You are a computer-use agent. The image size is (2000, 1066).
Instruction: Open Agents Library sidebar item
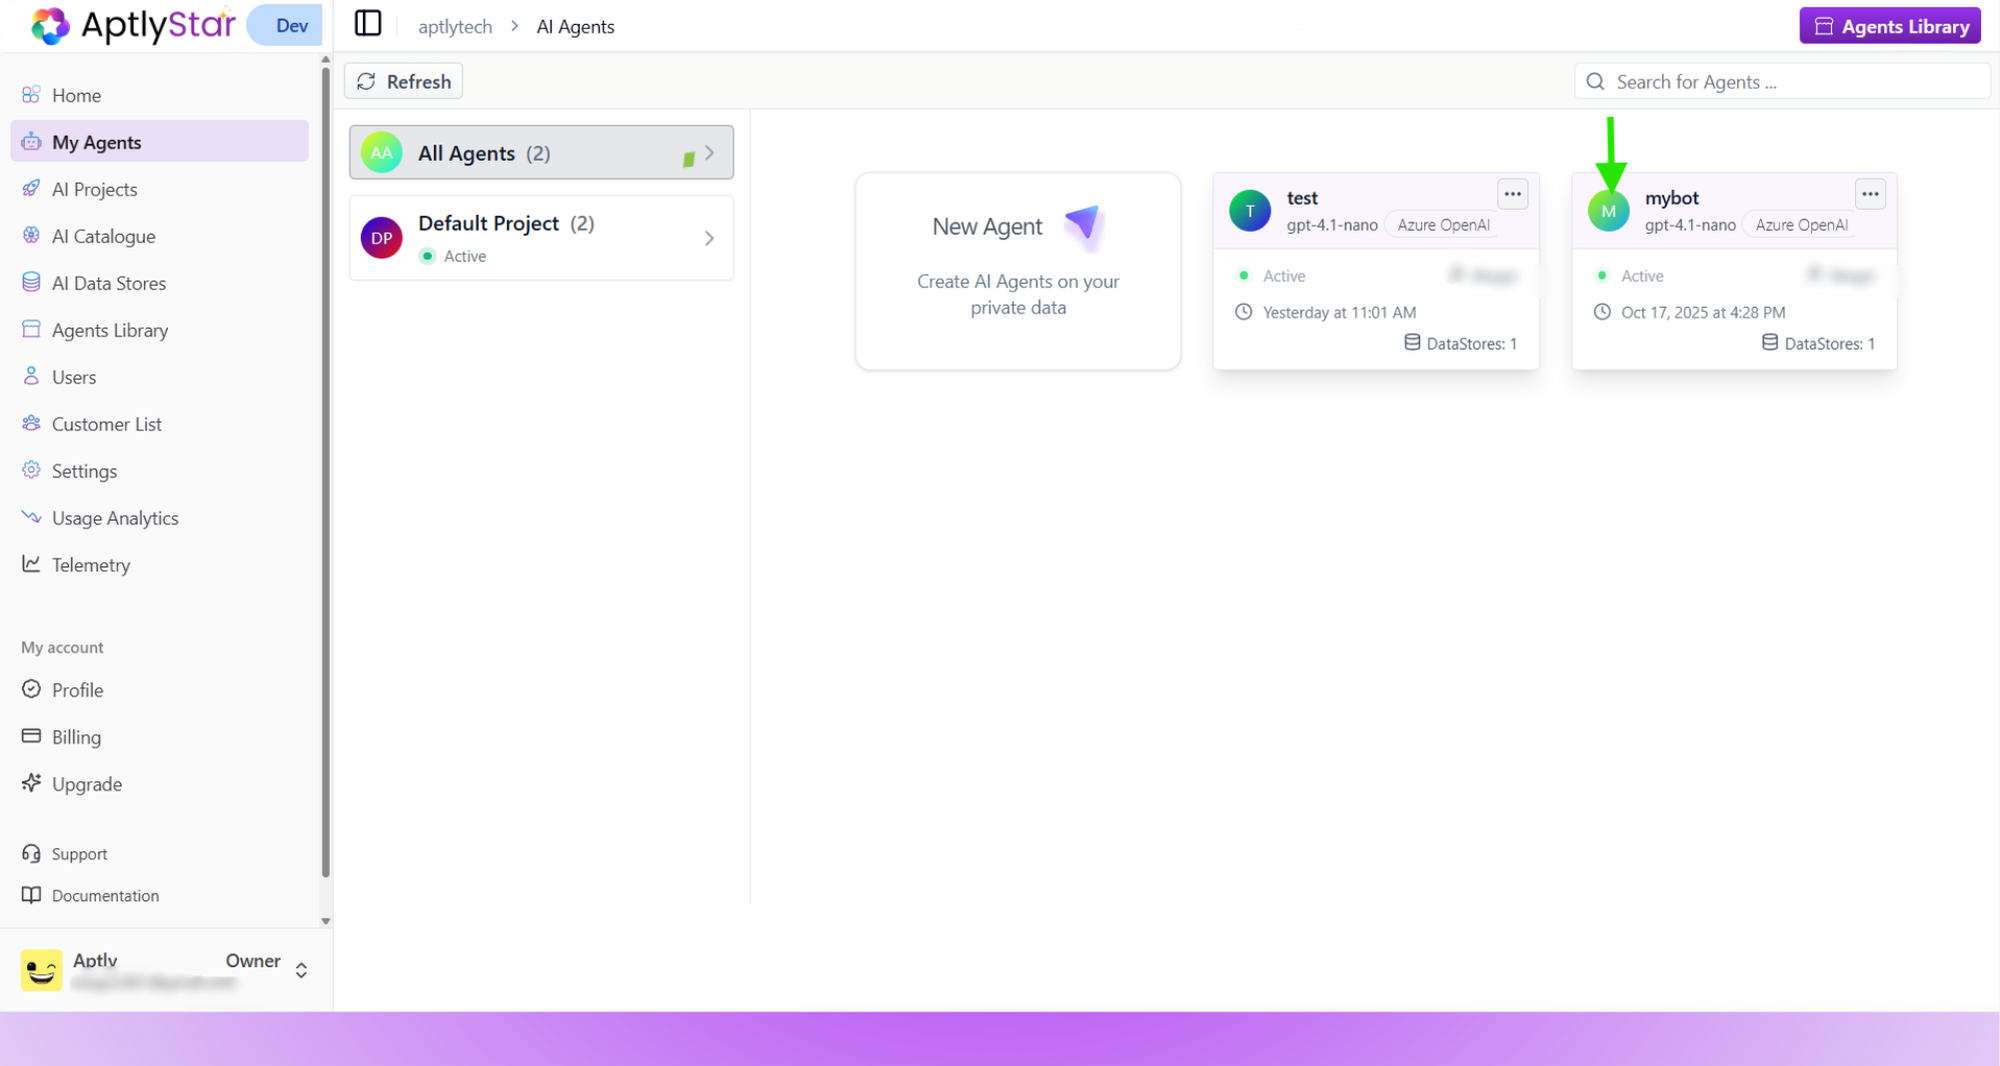(x=160, y=330)
